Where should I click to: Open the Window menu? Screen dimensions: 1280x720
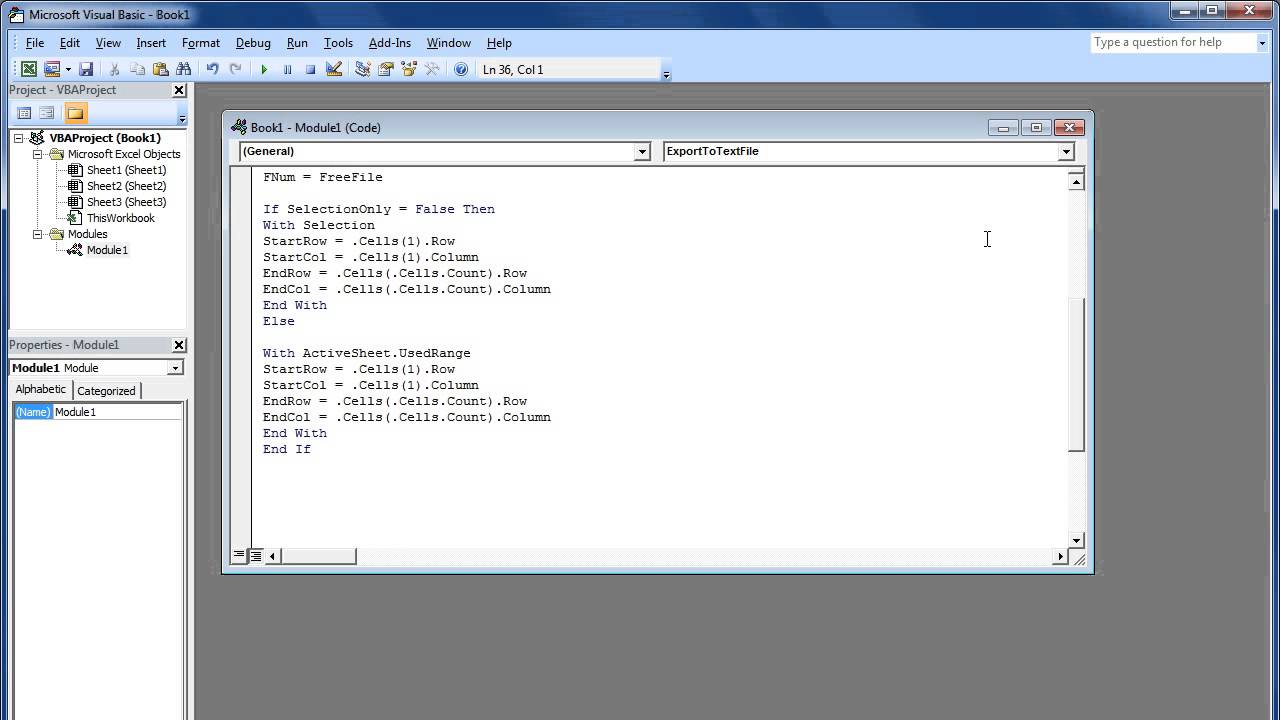[x=449, y=43]
